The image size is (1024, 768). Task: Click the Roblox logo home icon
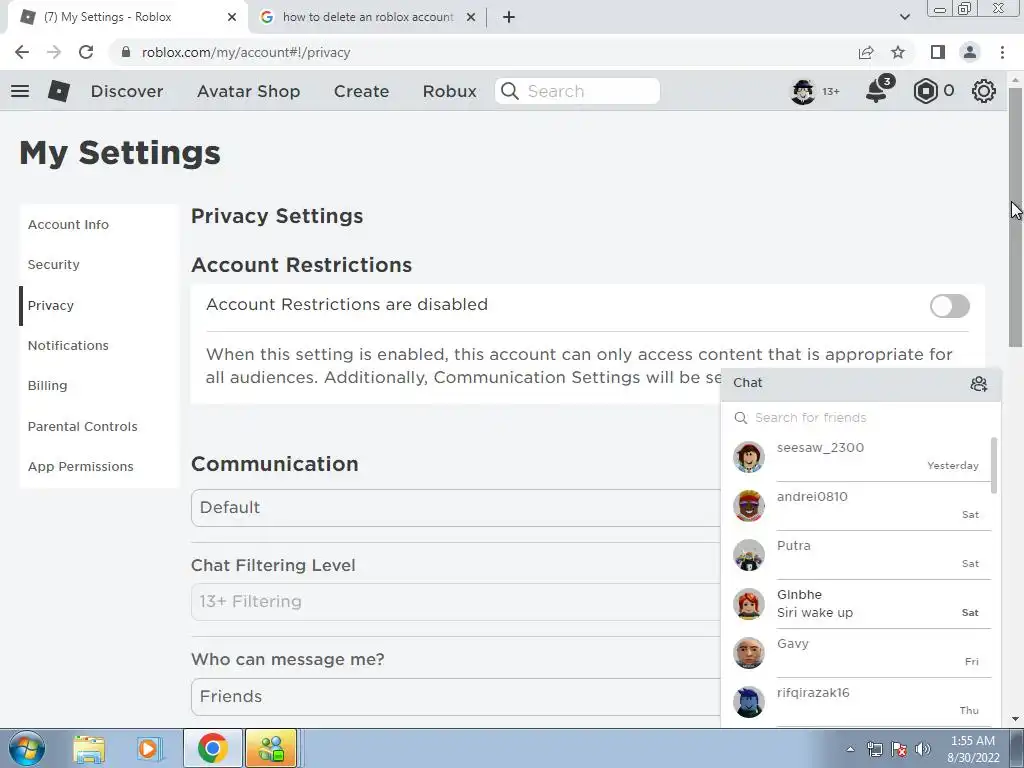[x=59, y=91]
